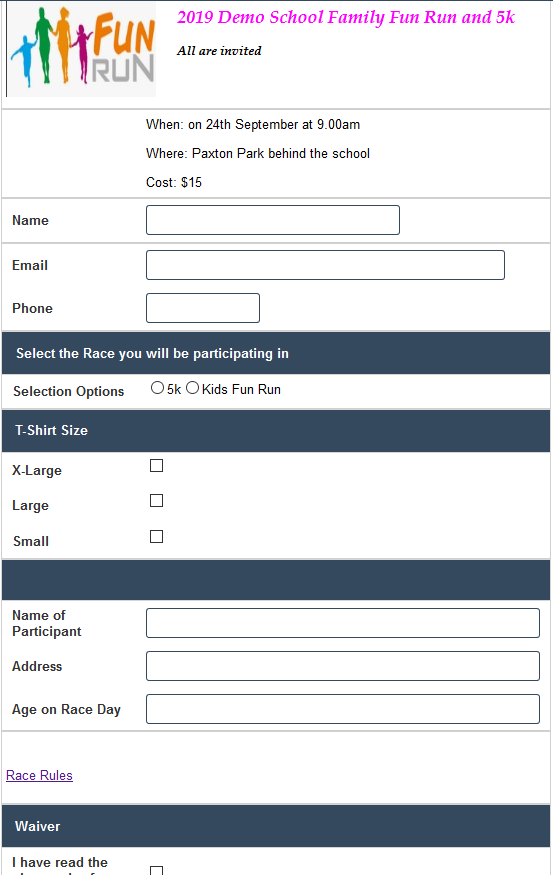Image resolution: width=553 pixels, height=875 pixels.
Task: Select the 5k race radio button
Action: pos(157,388)
